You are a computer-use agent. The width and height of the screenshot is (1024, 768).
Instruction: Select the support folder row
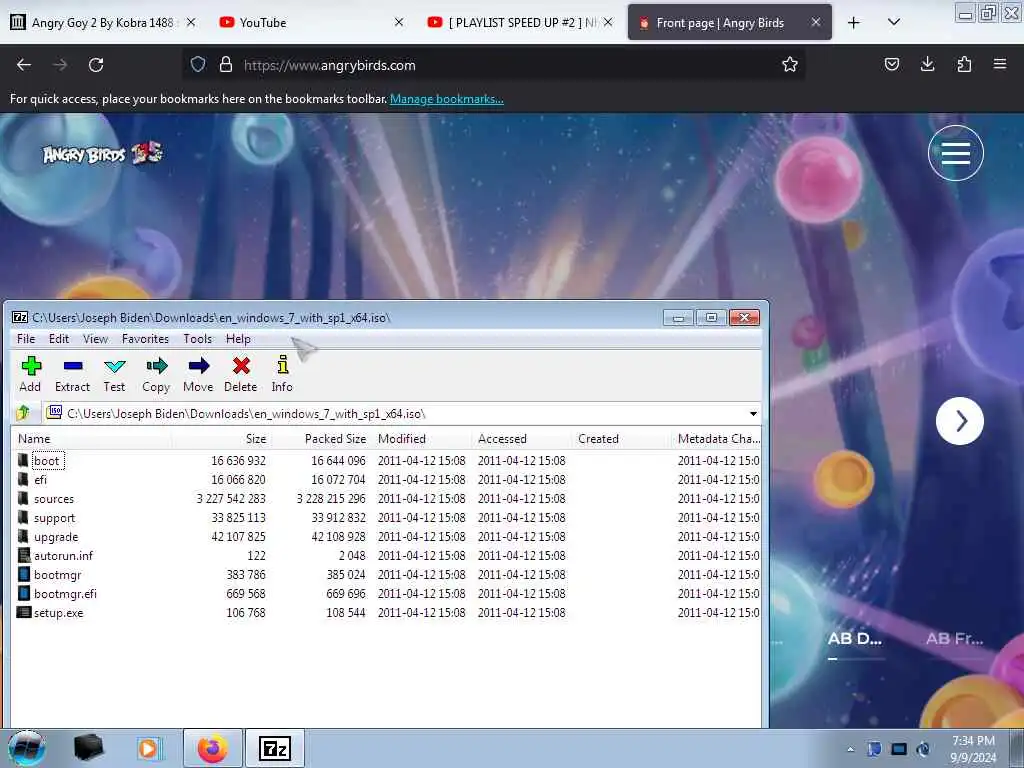[x=387, y=518]
